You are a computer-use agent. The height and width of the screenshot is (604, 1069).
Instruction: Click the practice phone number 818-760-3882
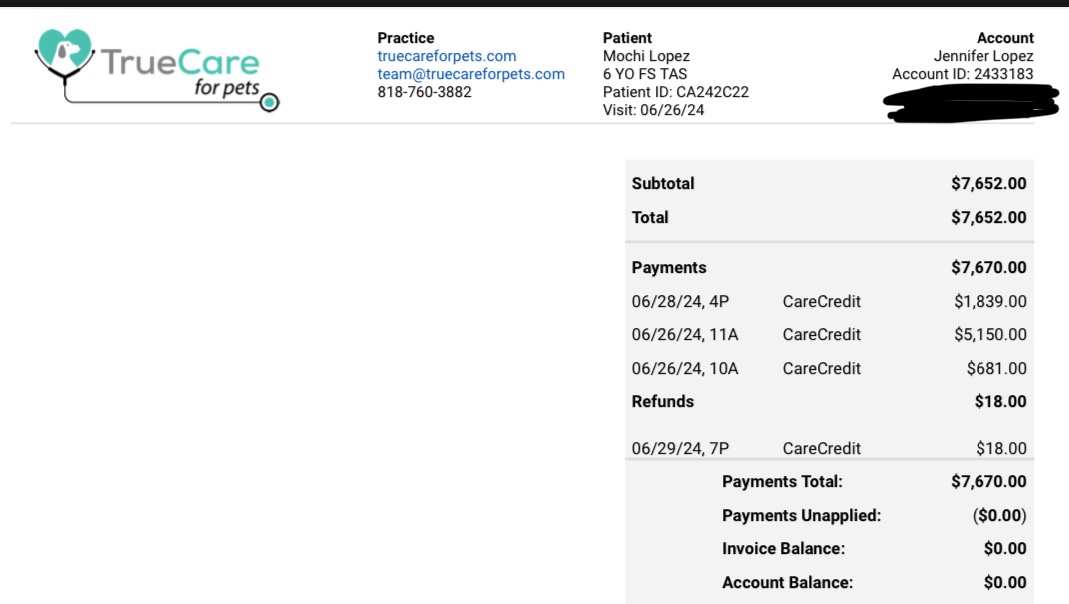tap(424, 92)
